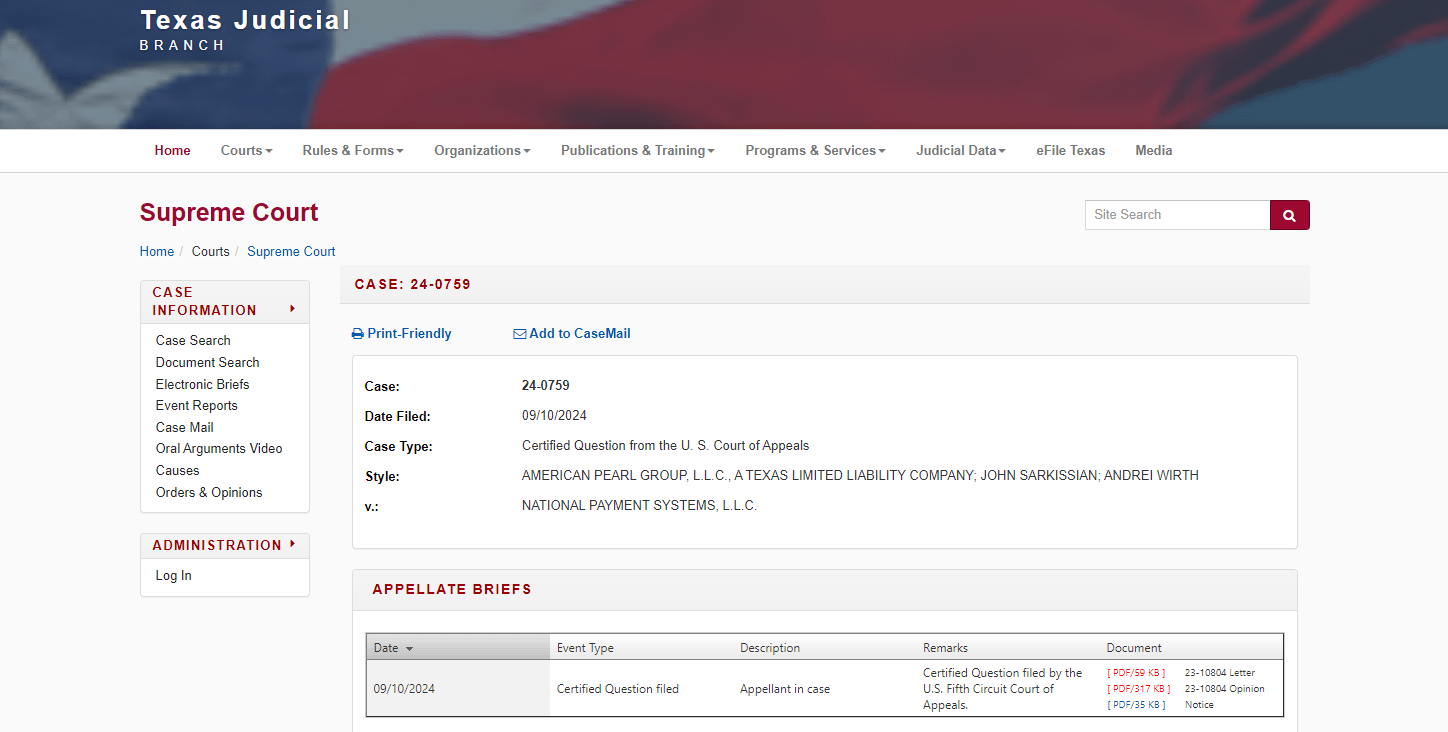
Task: Click the red site search magnifier button
Action: (1289, 215)
